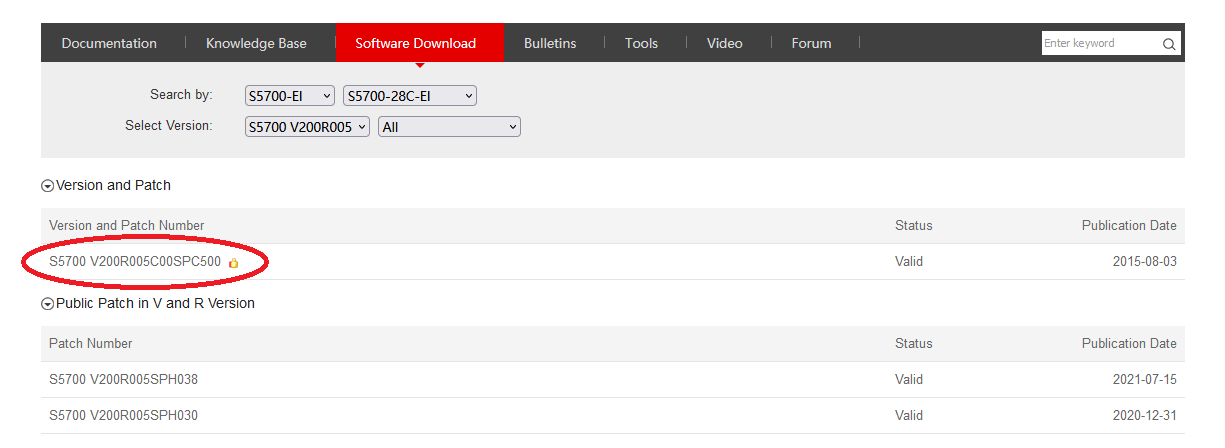Click the Version and Patch Number header
The image size is (1225, 448).
coord(127,226)
